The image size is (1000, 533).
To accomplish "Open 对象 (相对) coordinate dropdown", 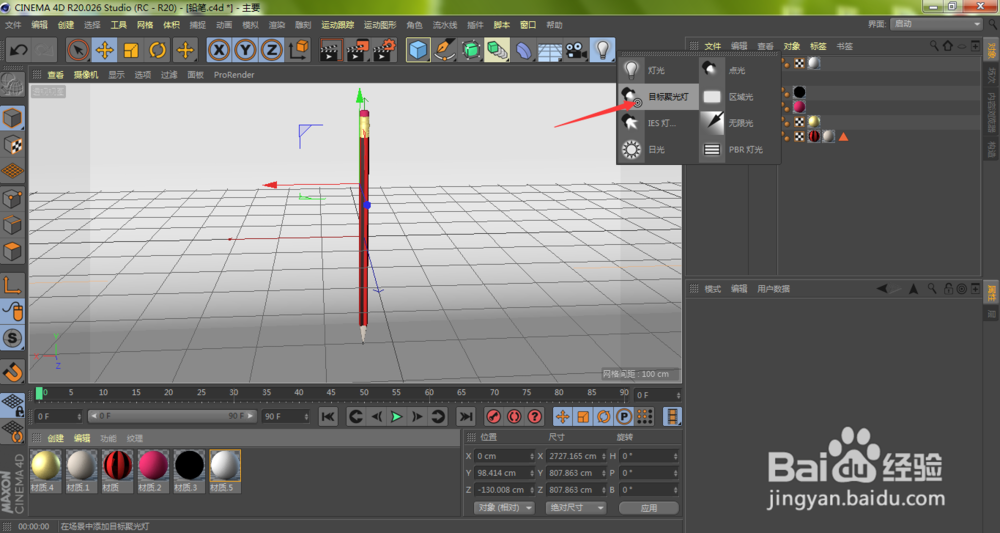I will pos(504,507).
